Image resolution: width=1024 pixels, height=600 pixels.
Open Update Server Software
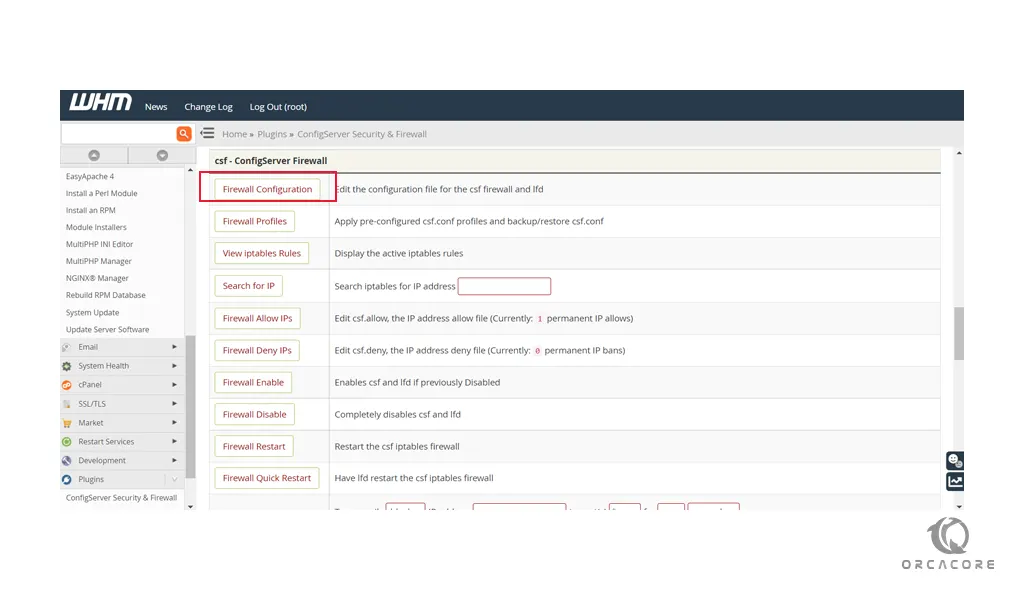[x=107, y=330]
